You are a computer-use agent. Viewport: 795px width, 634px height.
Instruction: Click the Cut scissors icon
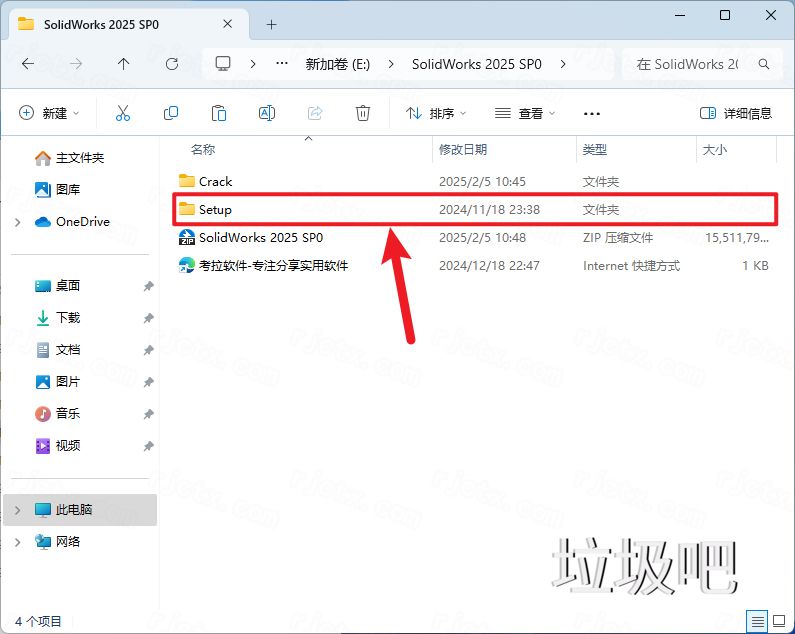[x=123, y=113]
